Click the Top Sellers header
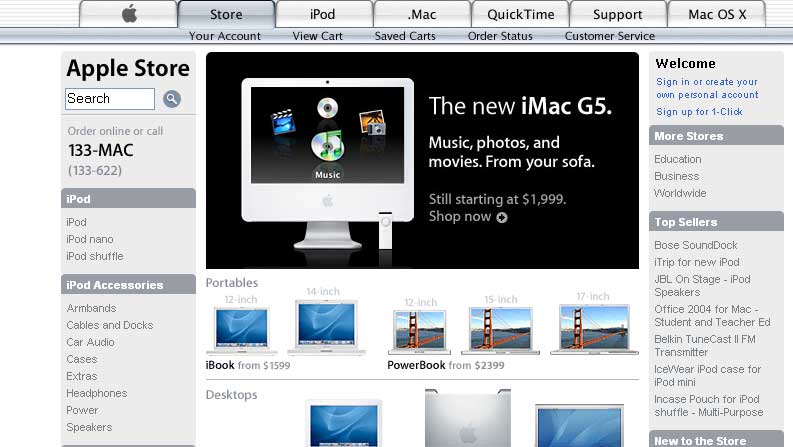This screenshot has height=447, width=793. pyautogui.click(x=716, y=221)
